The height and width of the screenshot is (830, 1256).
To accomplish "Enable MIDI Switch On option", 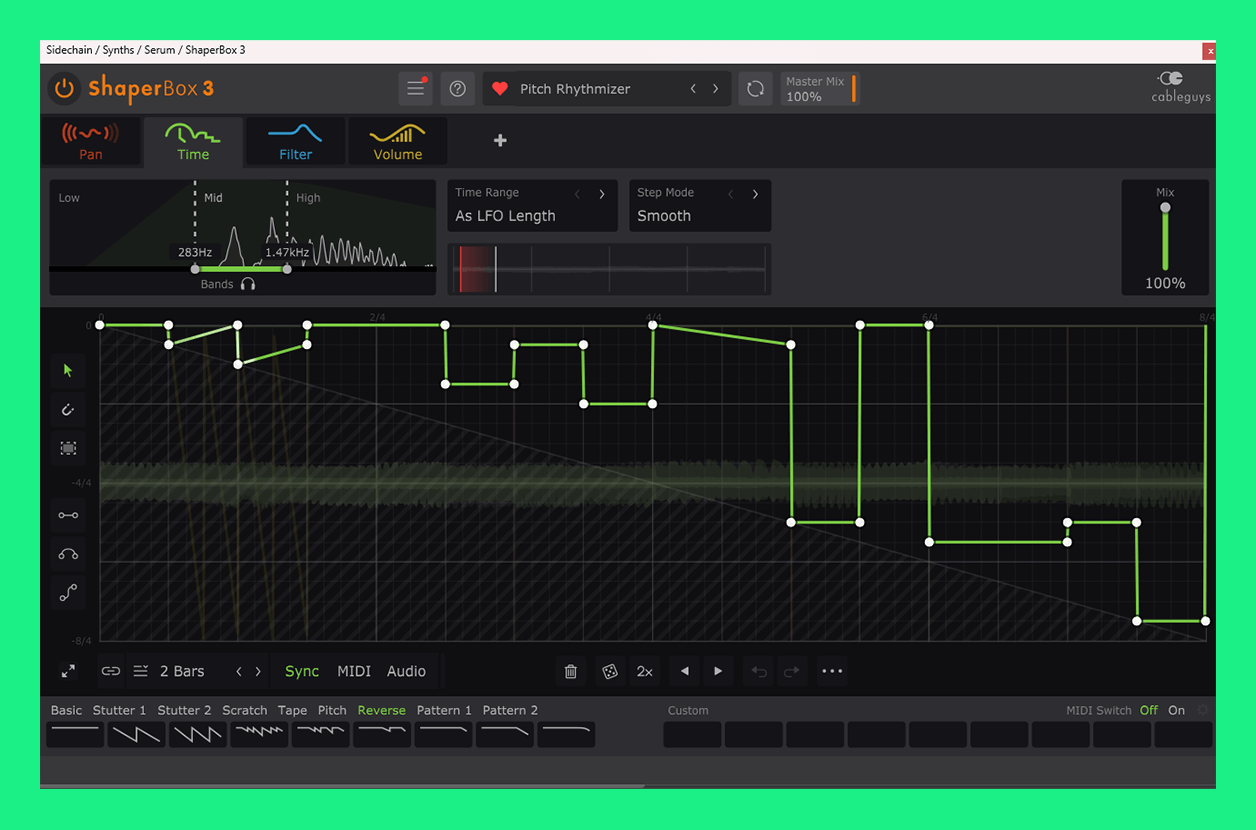I will tap(1176, 710).
